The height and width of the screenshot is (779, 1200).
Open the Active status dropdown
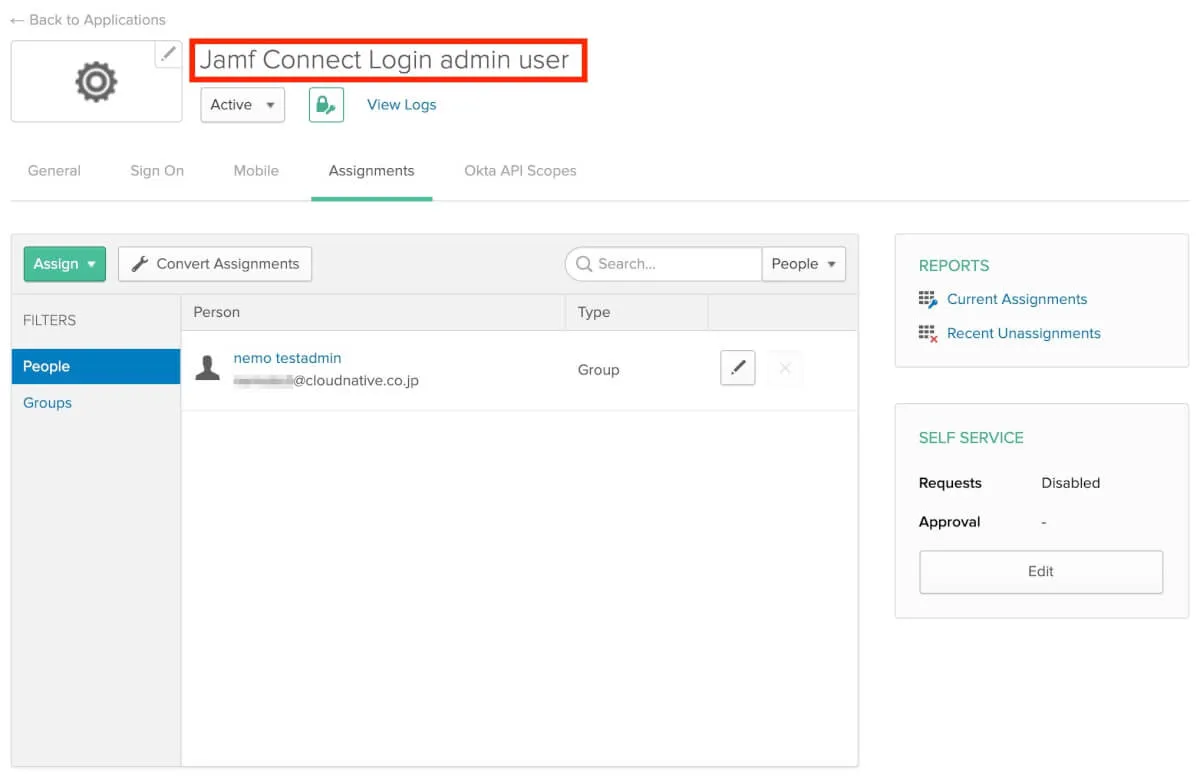242,105
